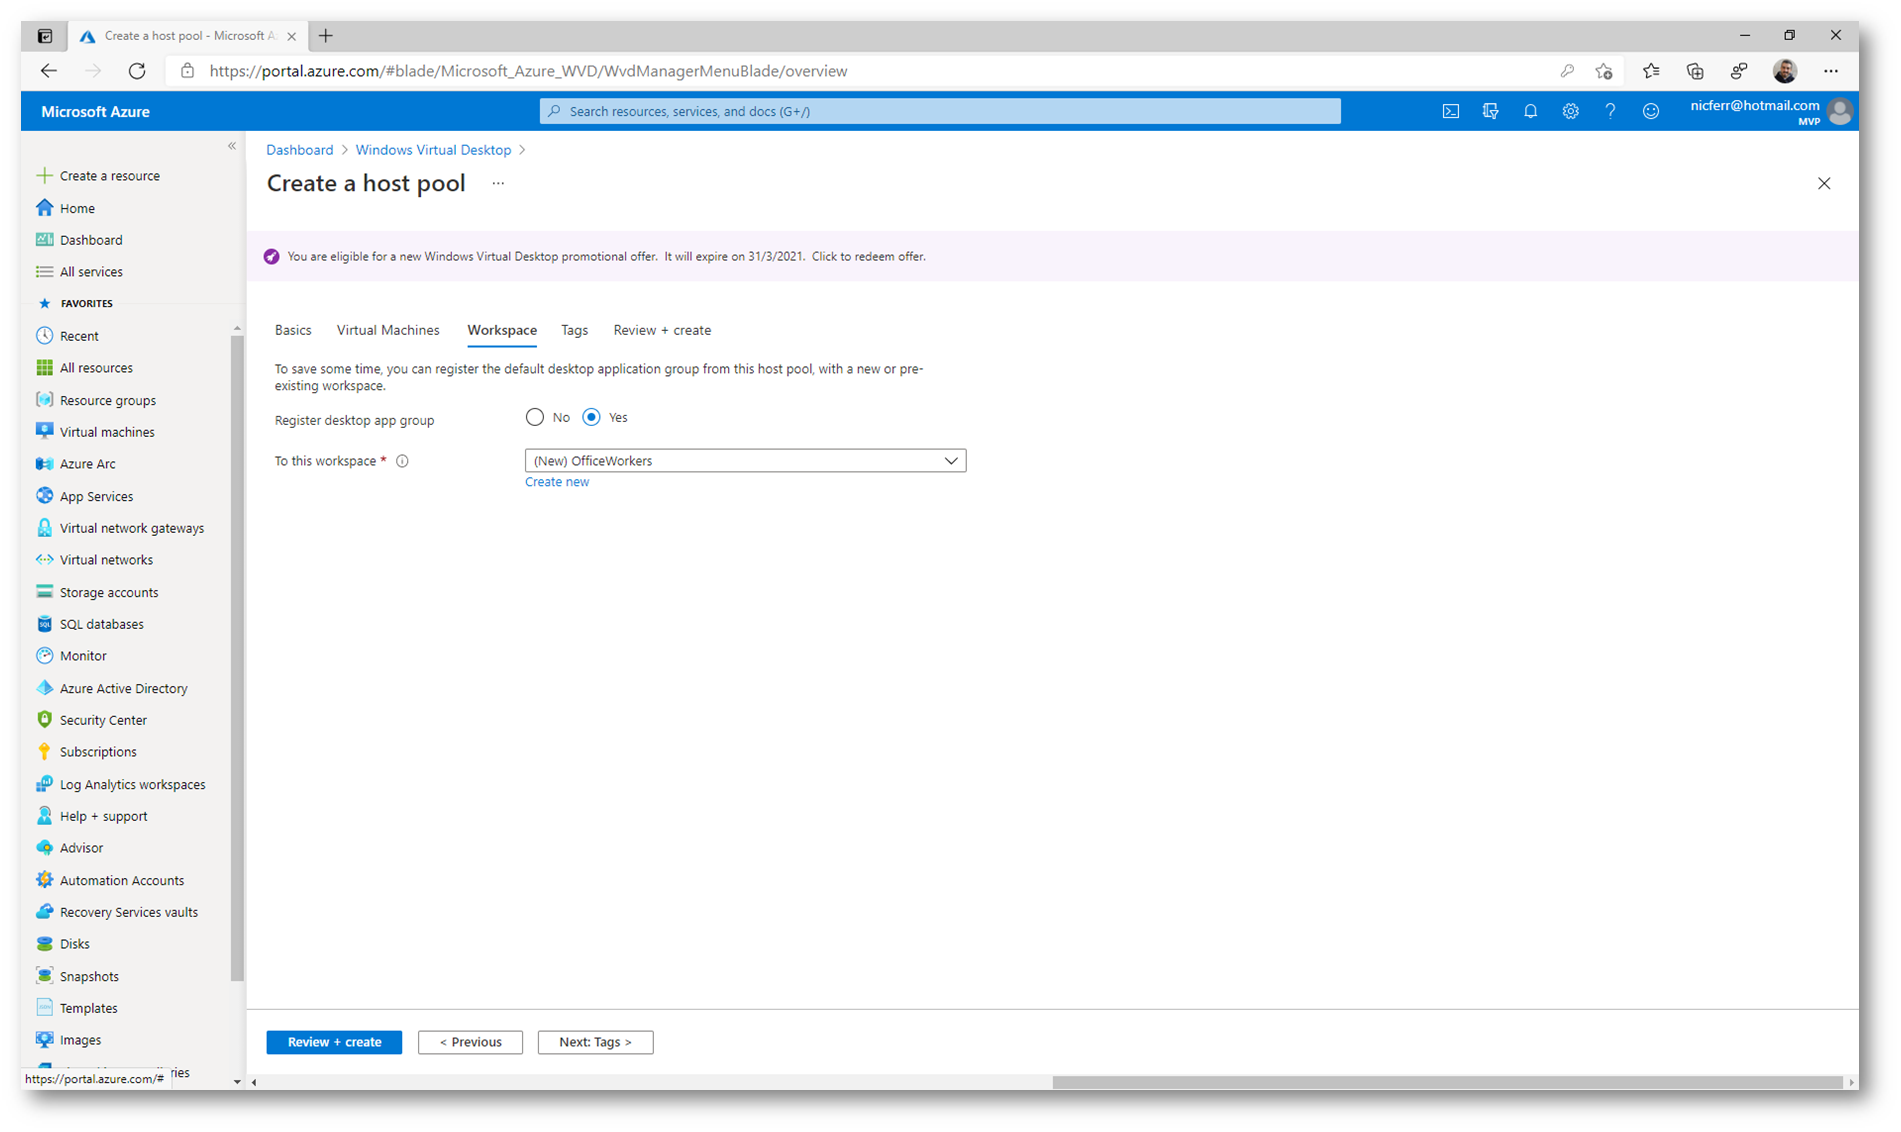Go to the Dashboard breadcrumb link
The height and width of the screenshot is (1132, 1901).
tap(300, 150)
